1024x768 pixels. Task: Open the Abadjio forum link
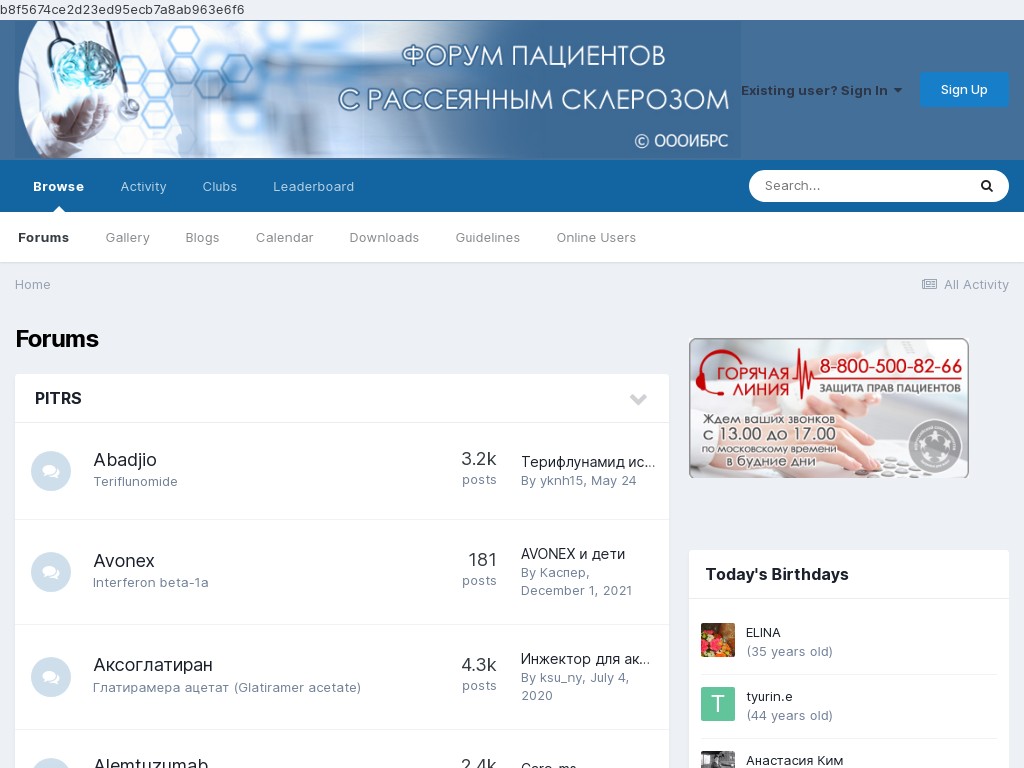point(125,460)
